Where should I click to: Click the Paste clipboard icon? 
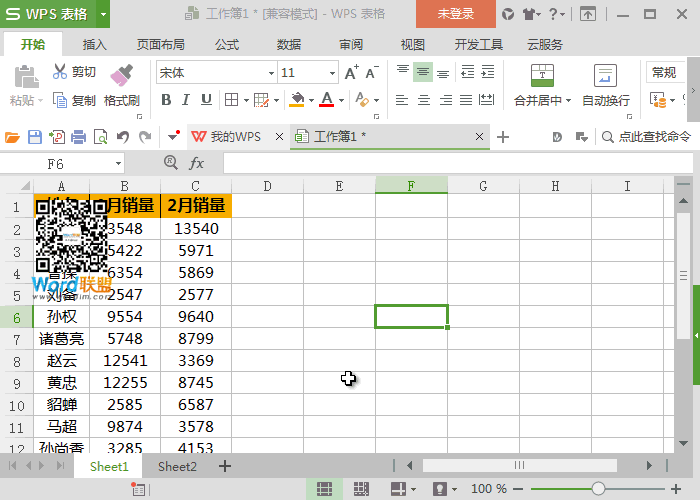(26, 77)
